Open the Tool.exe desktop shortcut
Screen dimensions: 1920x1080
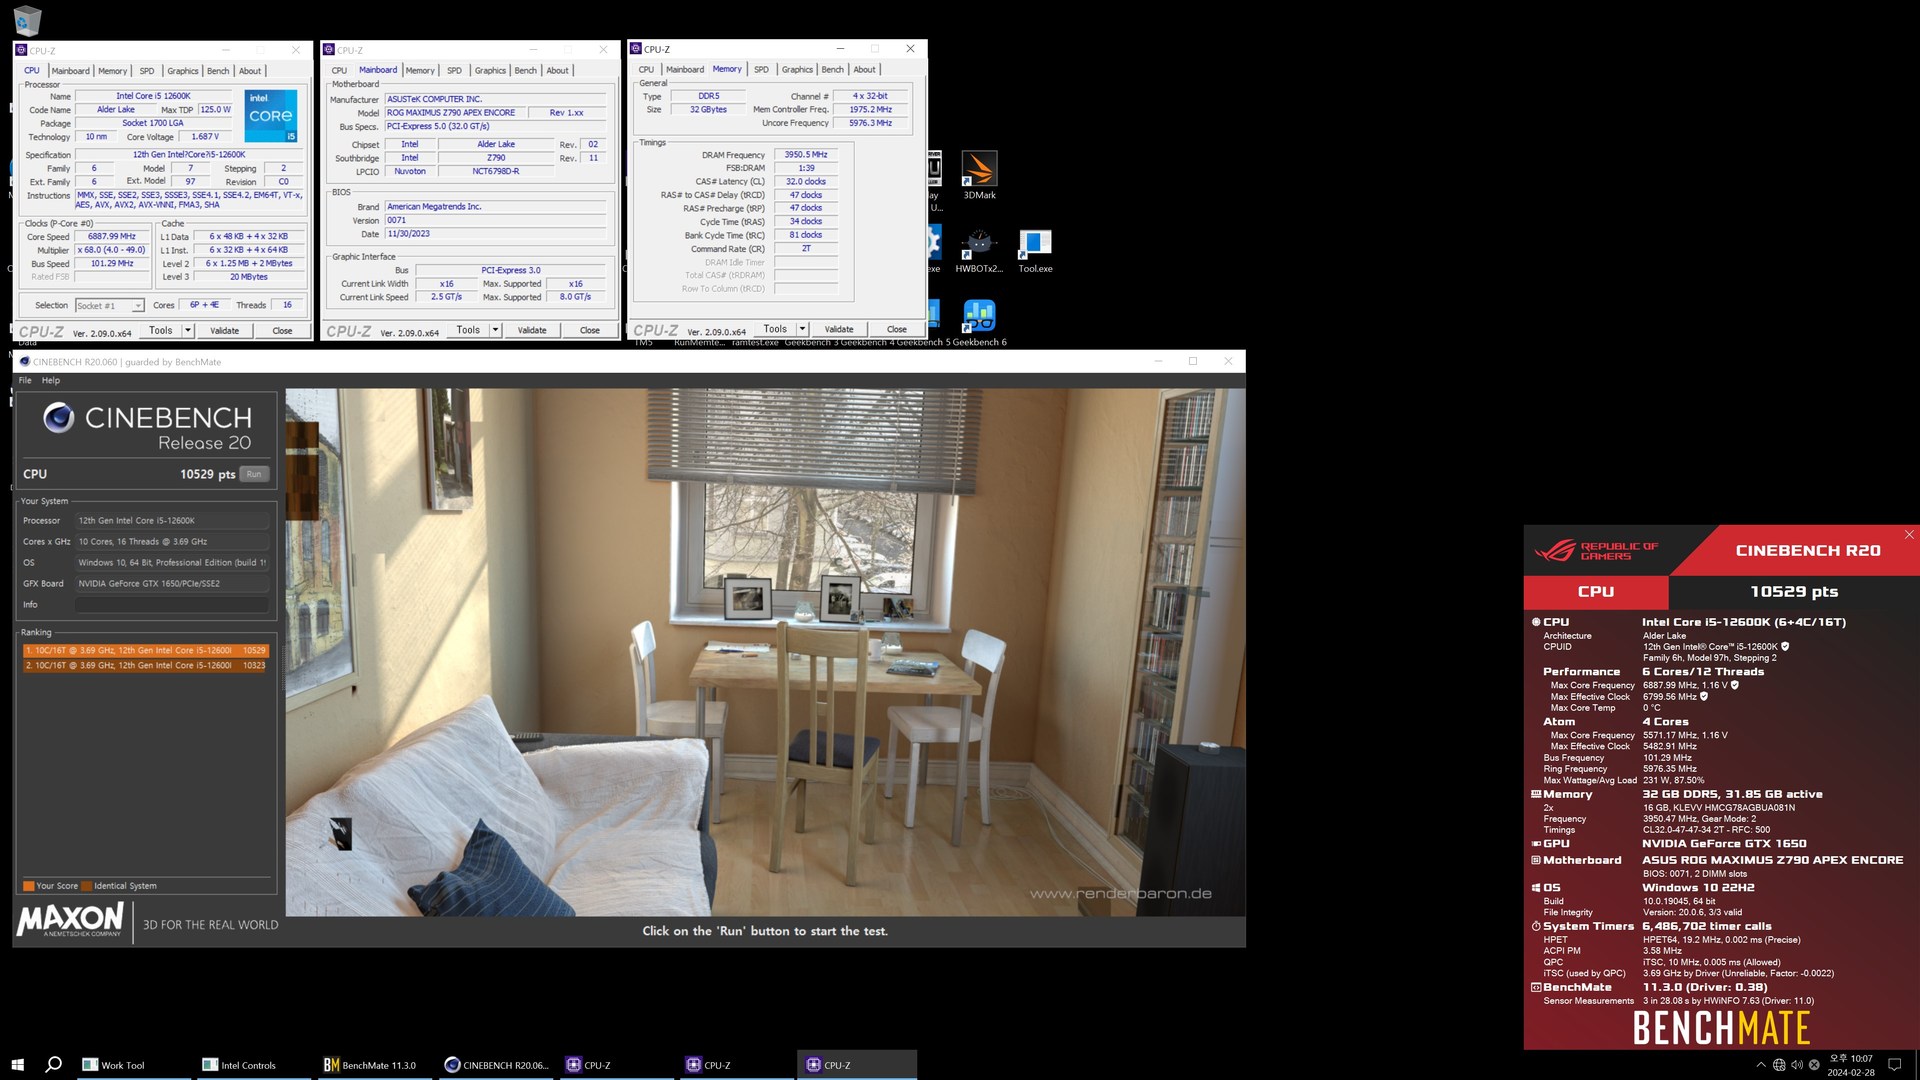point(1035,250)
